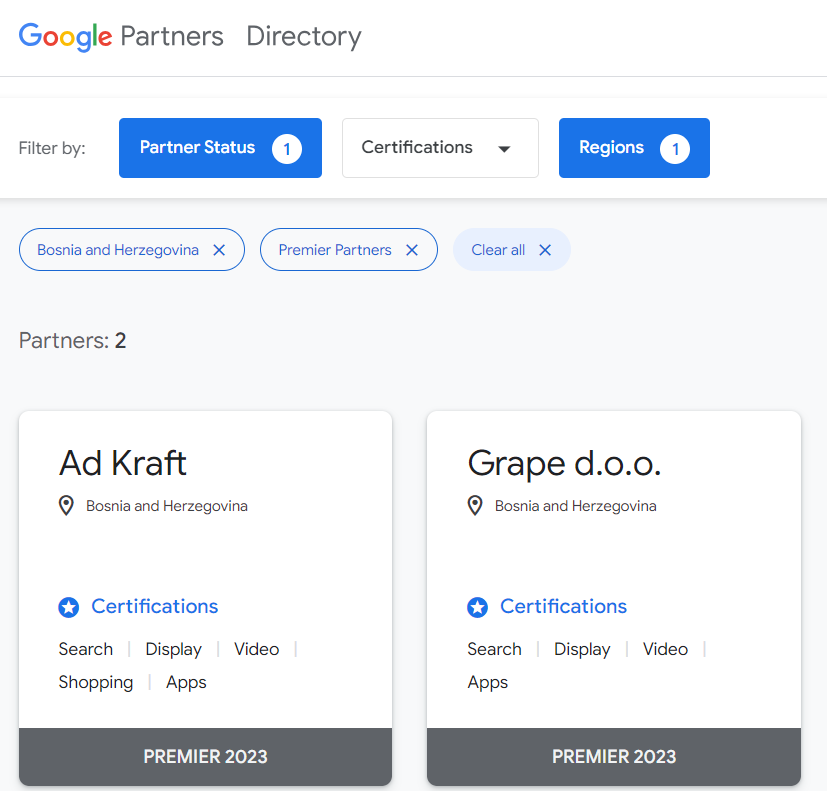Click Ad Kraft PREMIER 2023 banner
Image resolution: width=827 pixels, height=791 pixels.
tap(205, 756)
